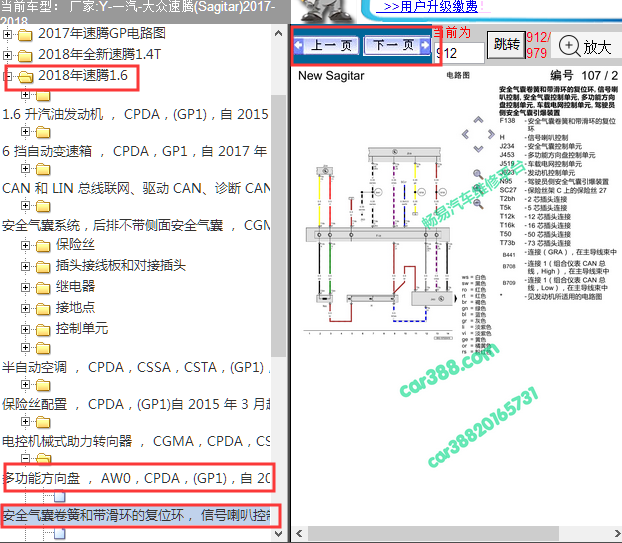Select the 保险丝 tree item

[x=75, y=244]
